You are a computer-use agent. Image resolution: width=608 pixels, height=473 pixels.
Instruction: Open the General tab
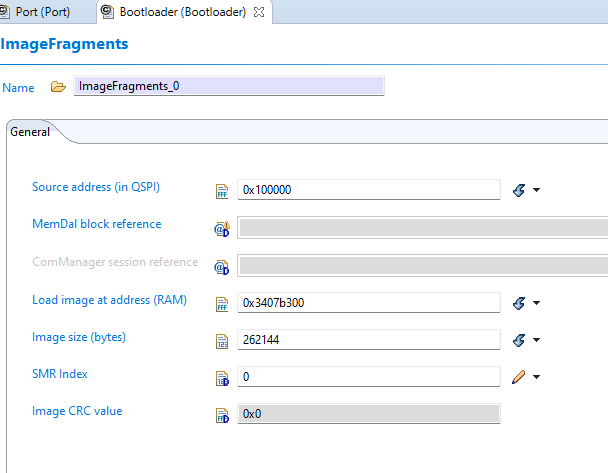pos(30,132)
